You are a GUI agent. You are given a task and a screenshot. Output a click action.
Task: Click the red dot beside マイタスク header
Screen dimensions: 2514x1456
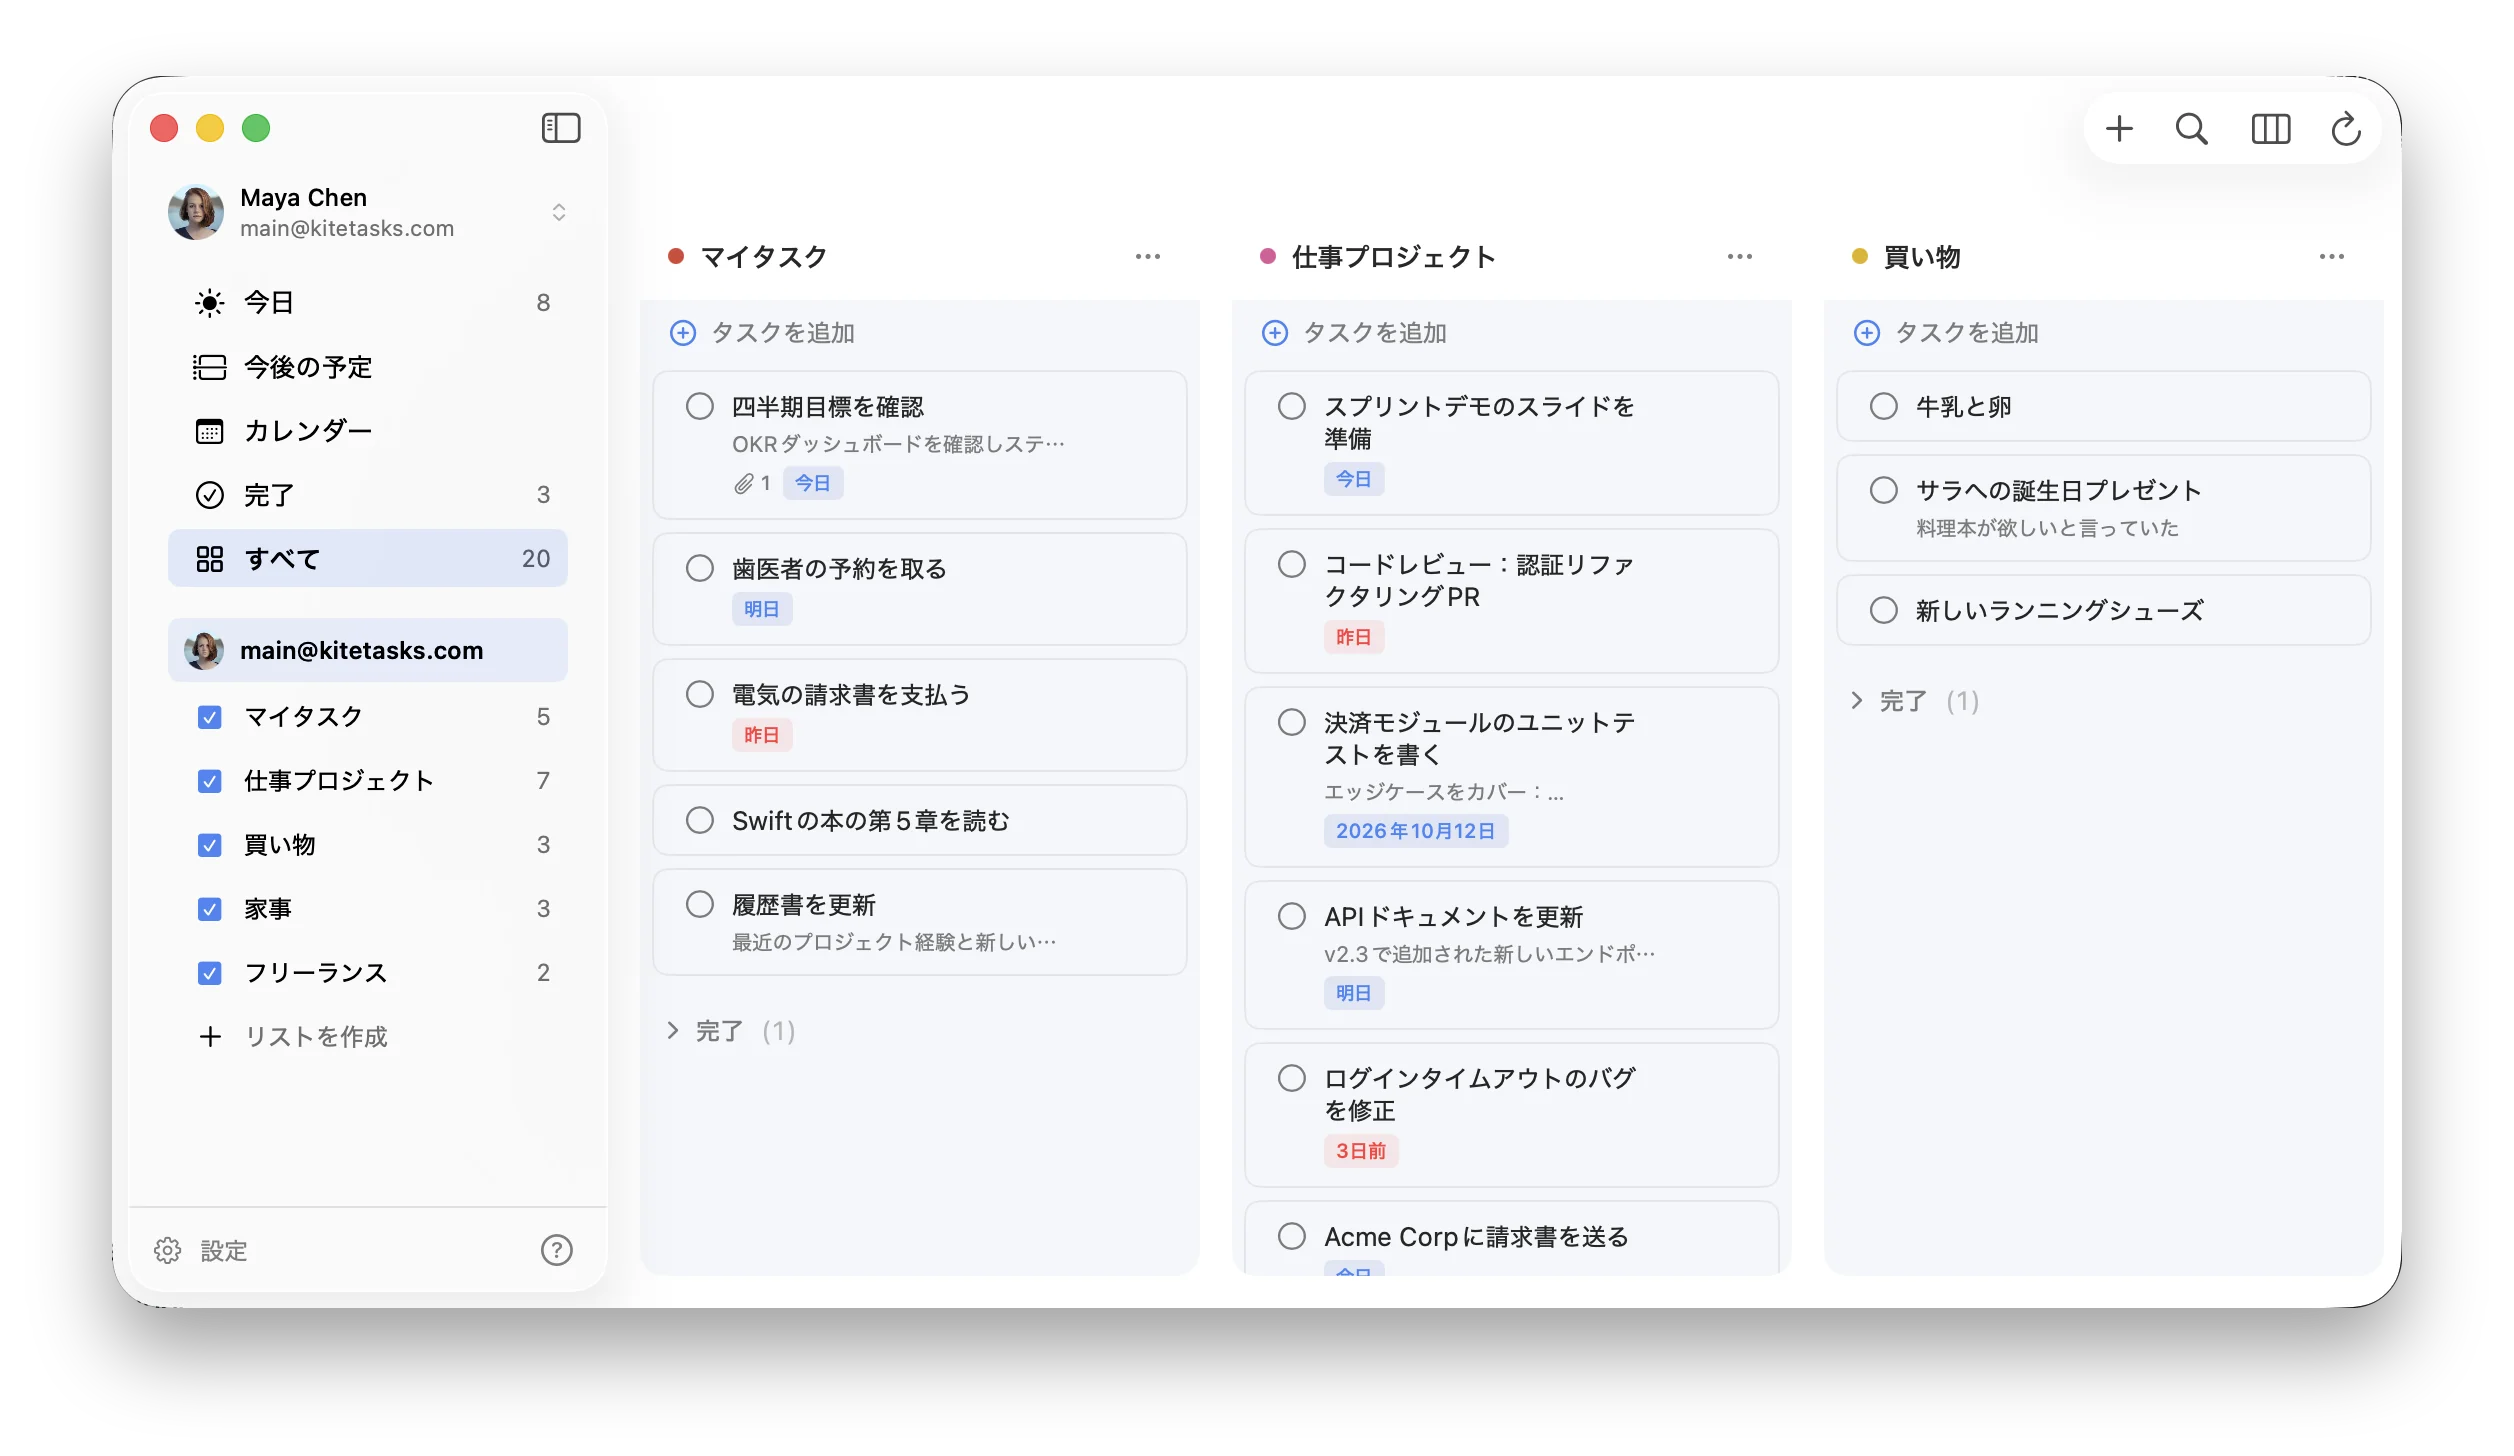click(676, 256)
